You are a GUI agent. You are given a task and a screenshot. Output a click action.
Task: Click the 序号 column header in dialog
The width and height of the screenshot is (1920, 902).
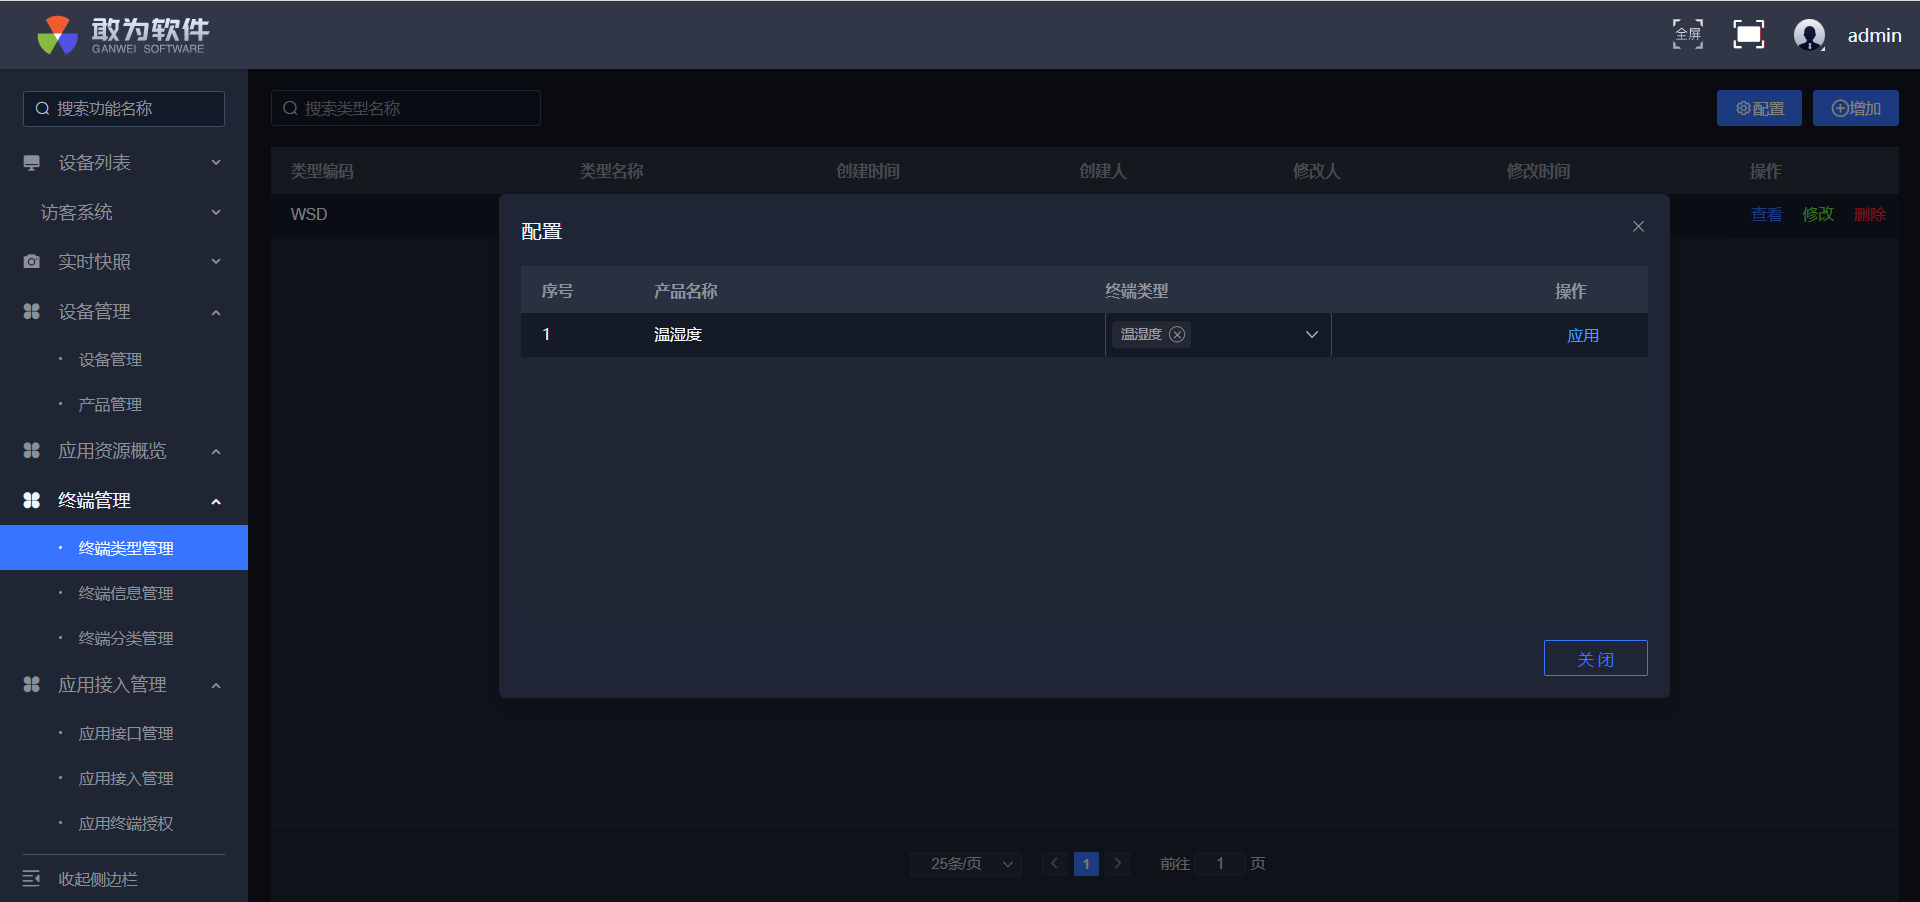(x=557, y=291)
